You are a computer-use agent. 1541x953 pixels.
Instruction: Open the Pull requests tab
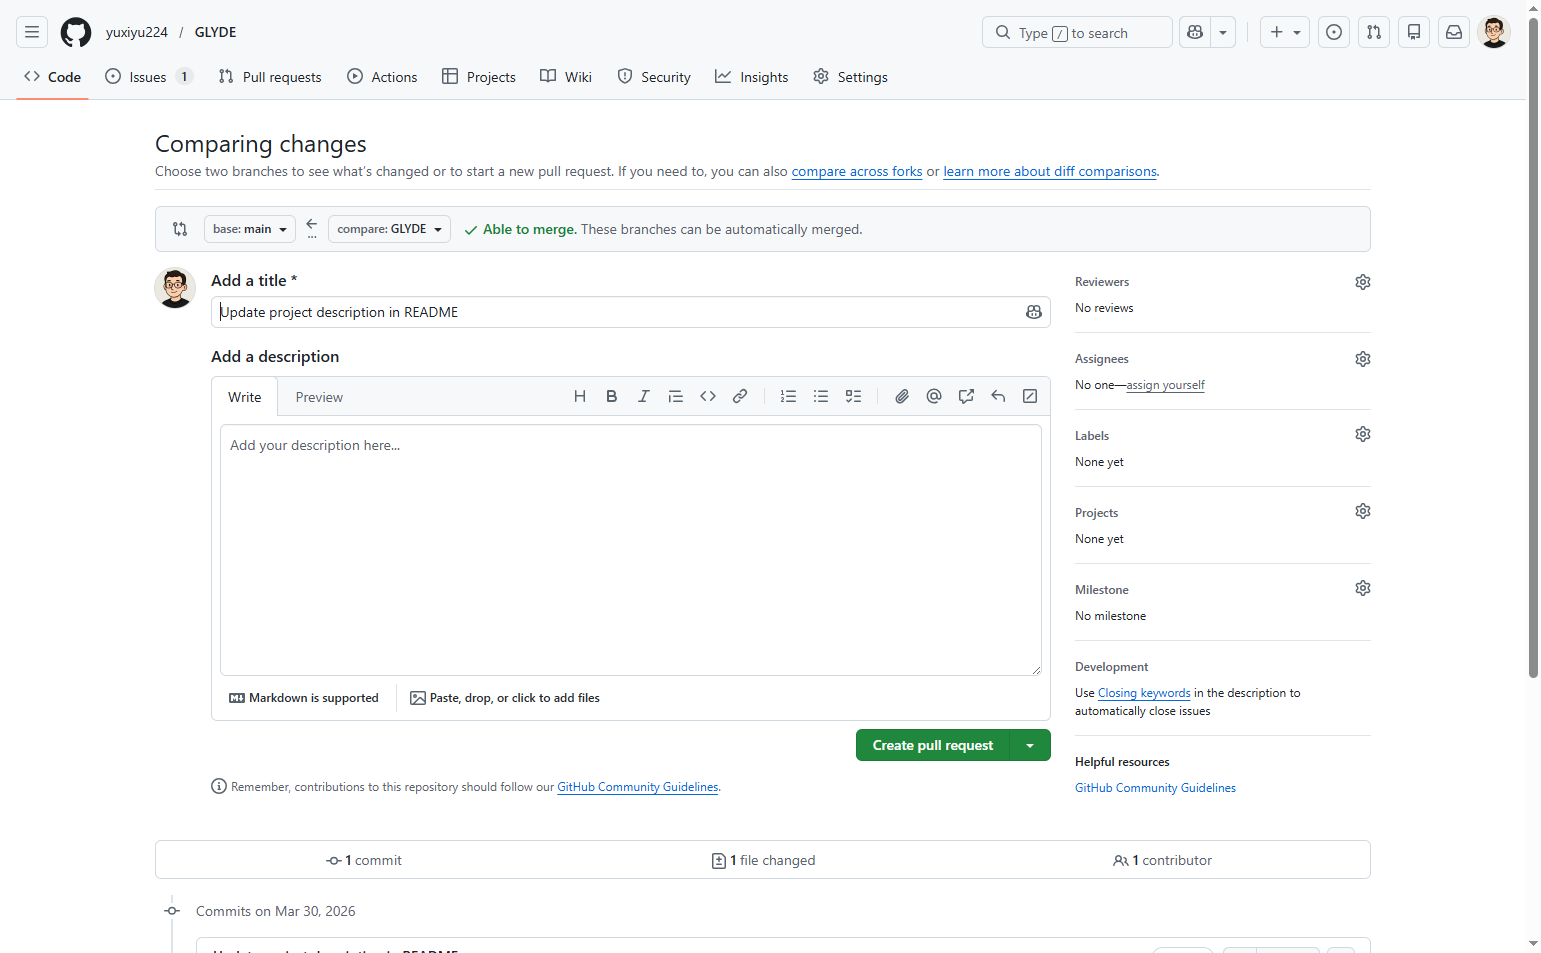(x=270, y=77)
